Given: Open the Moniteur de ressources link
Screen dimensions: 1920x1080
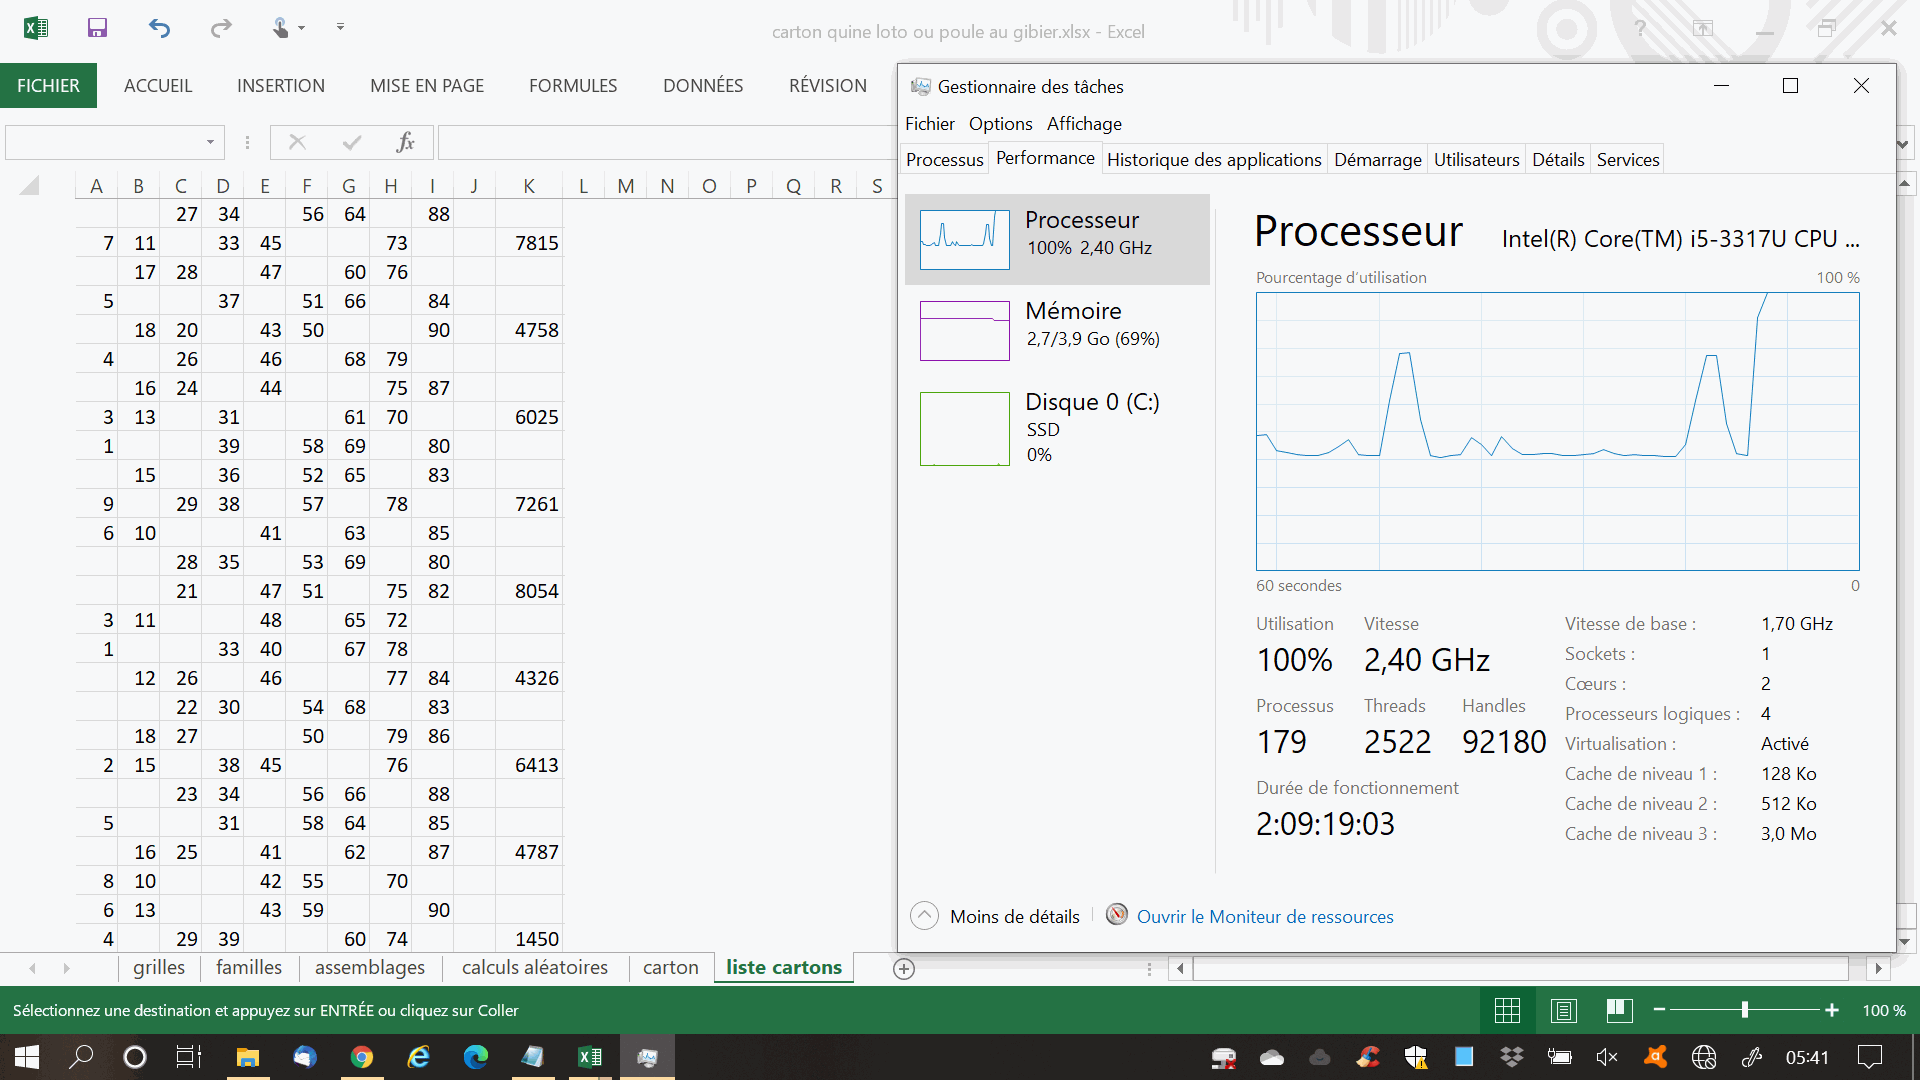Looking at the screenshot, I should point(1264,916).
